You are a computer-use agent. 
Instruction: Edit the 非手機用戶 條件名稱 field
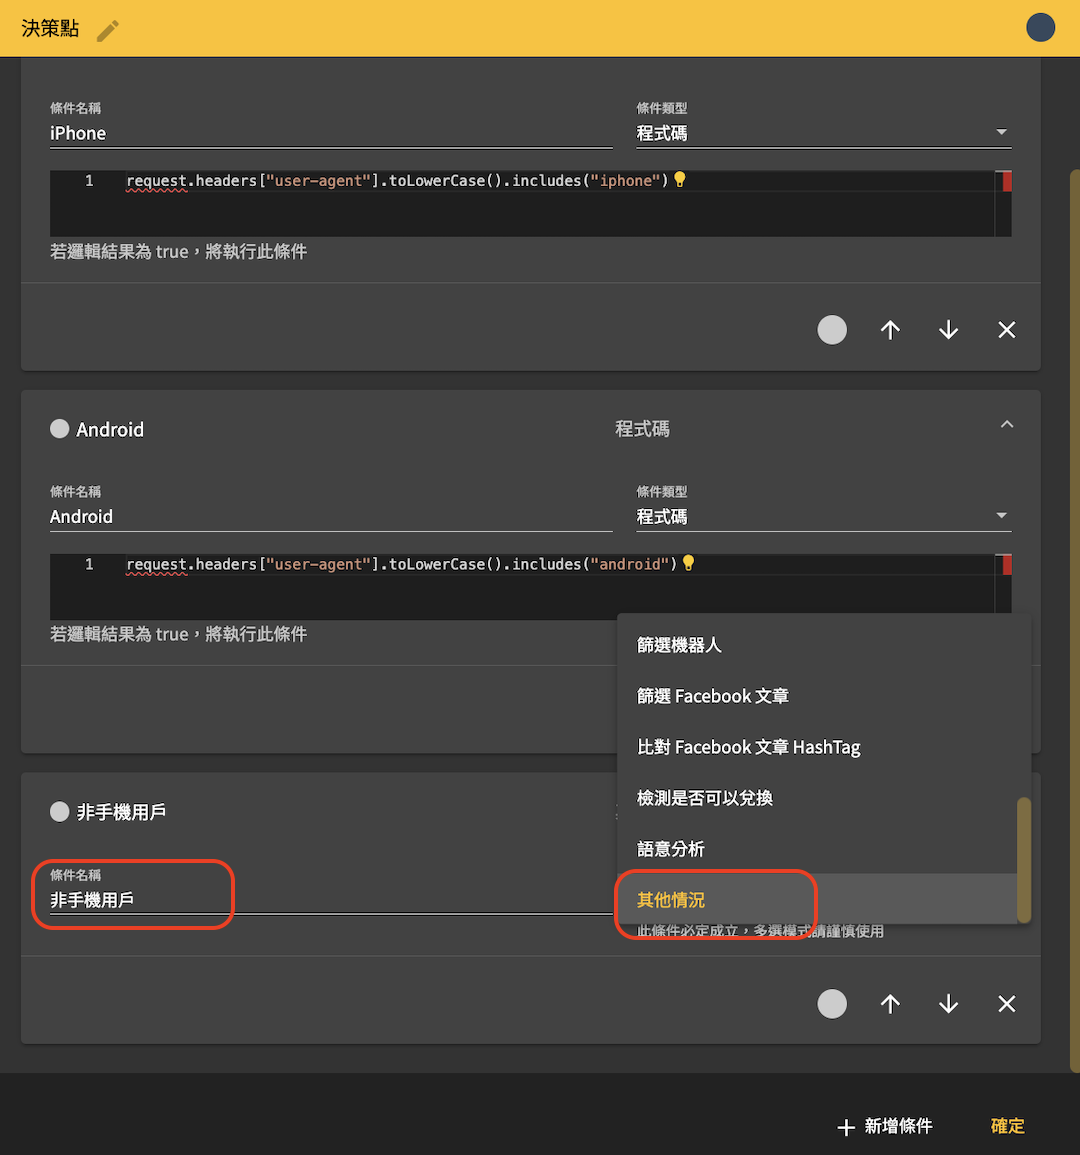[x=331, y=899]
